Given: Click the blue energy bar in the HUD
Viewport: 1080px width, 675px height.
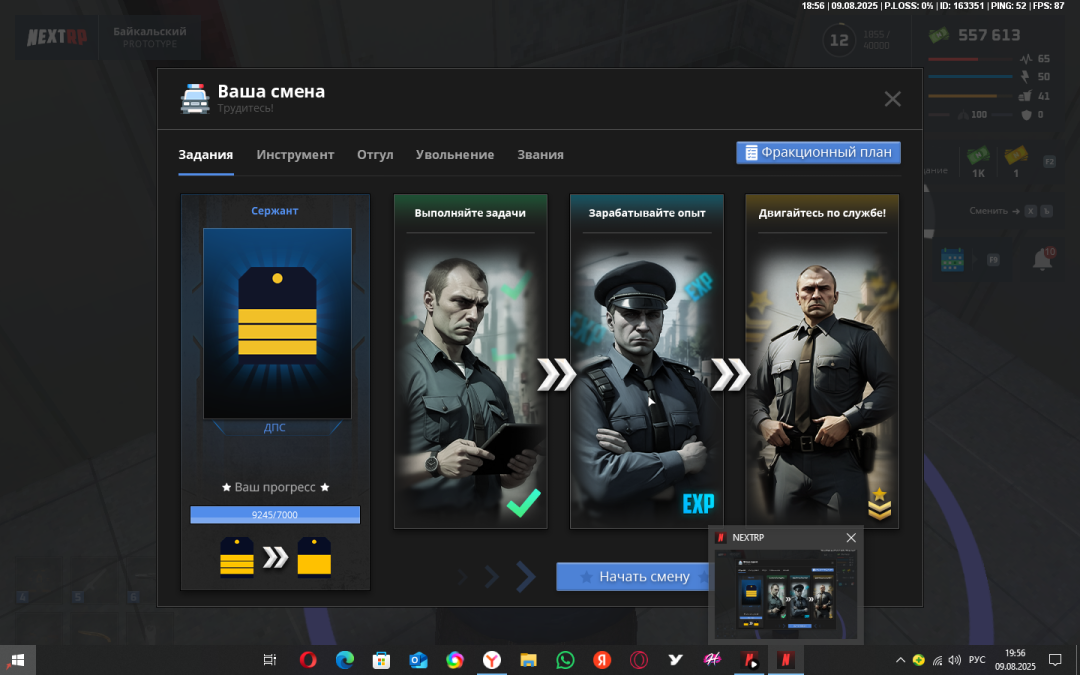Looking at the screenshot, I should (x=971, y=76).
